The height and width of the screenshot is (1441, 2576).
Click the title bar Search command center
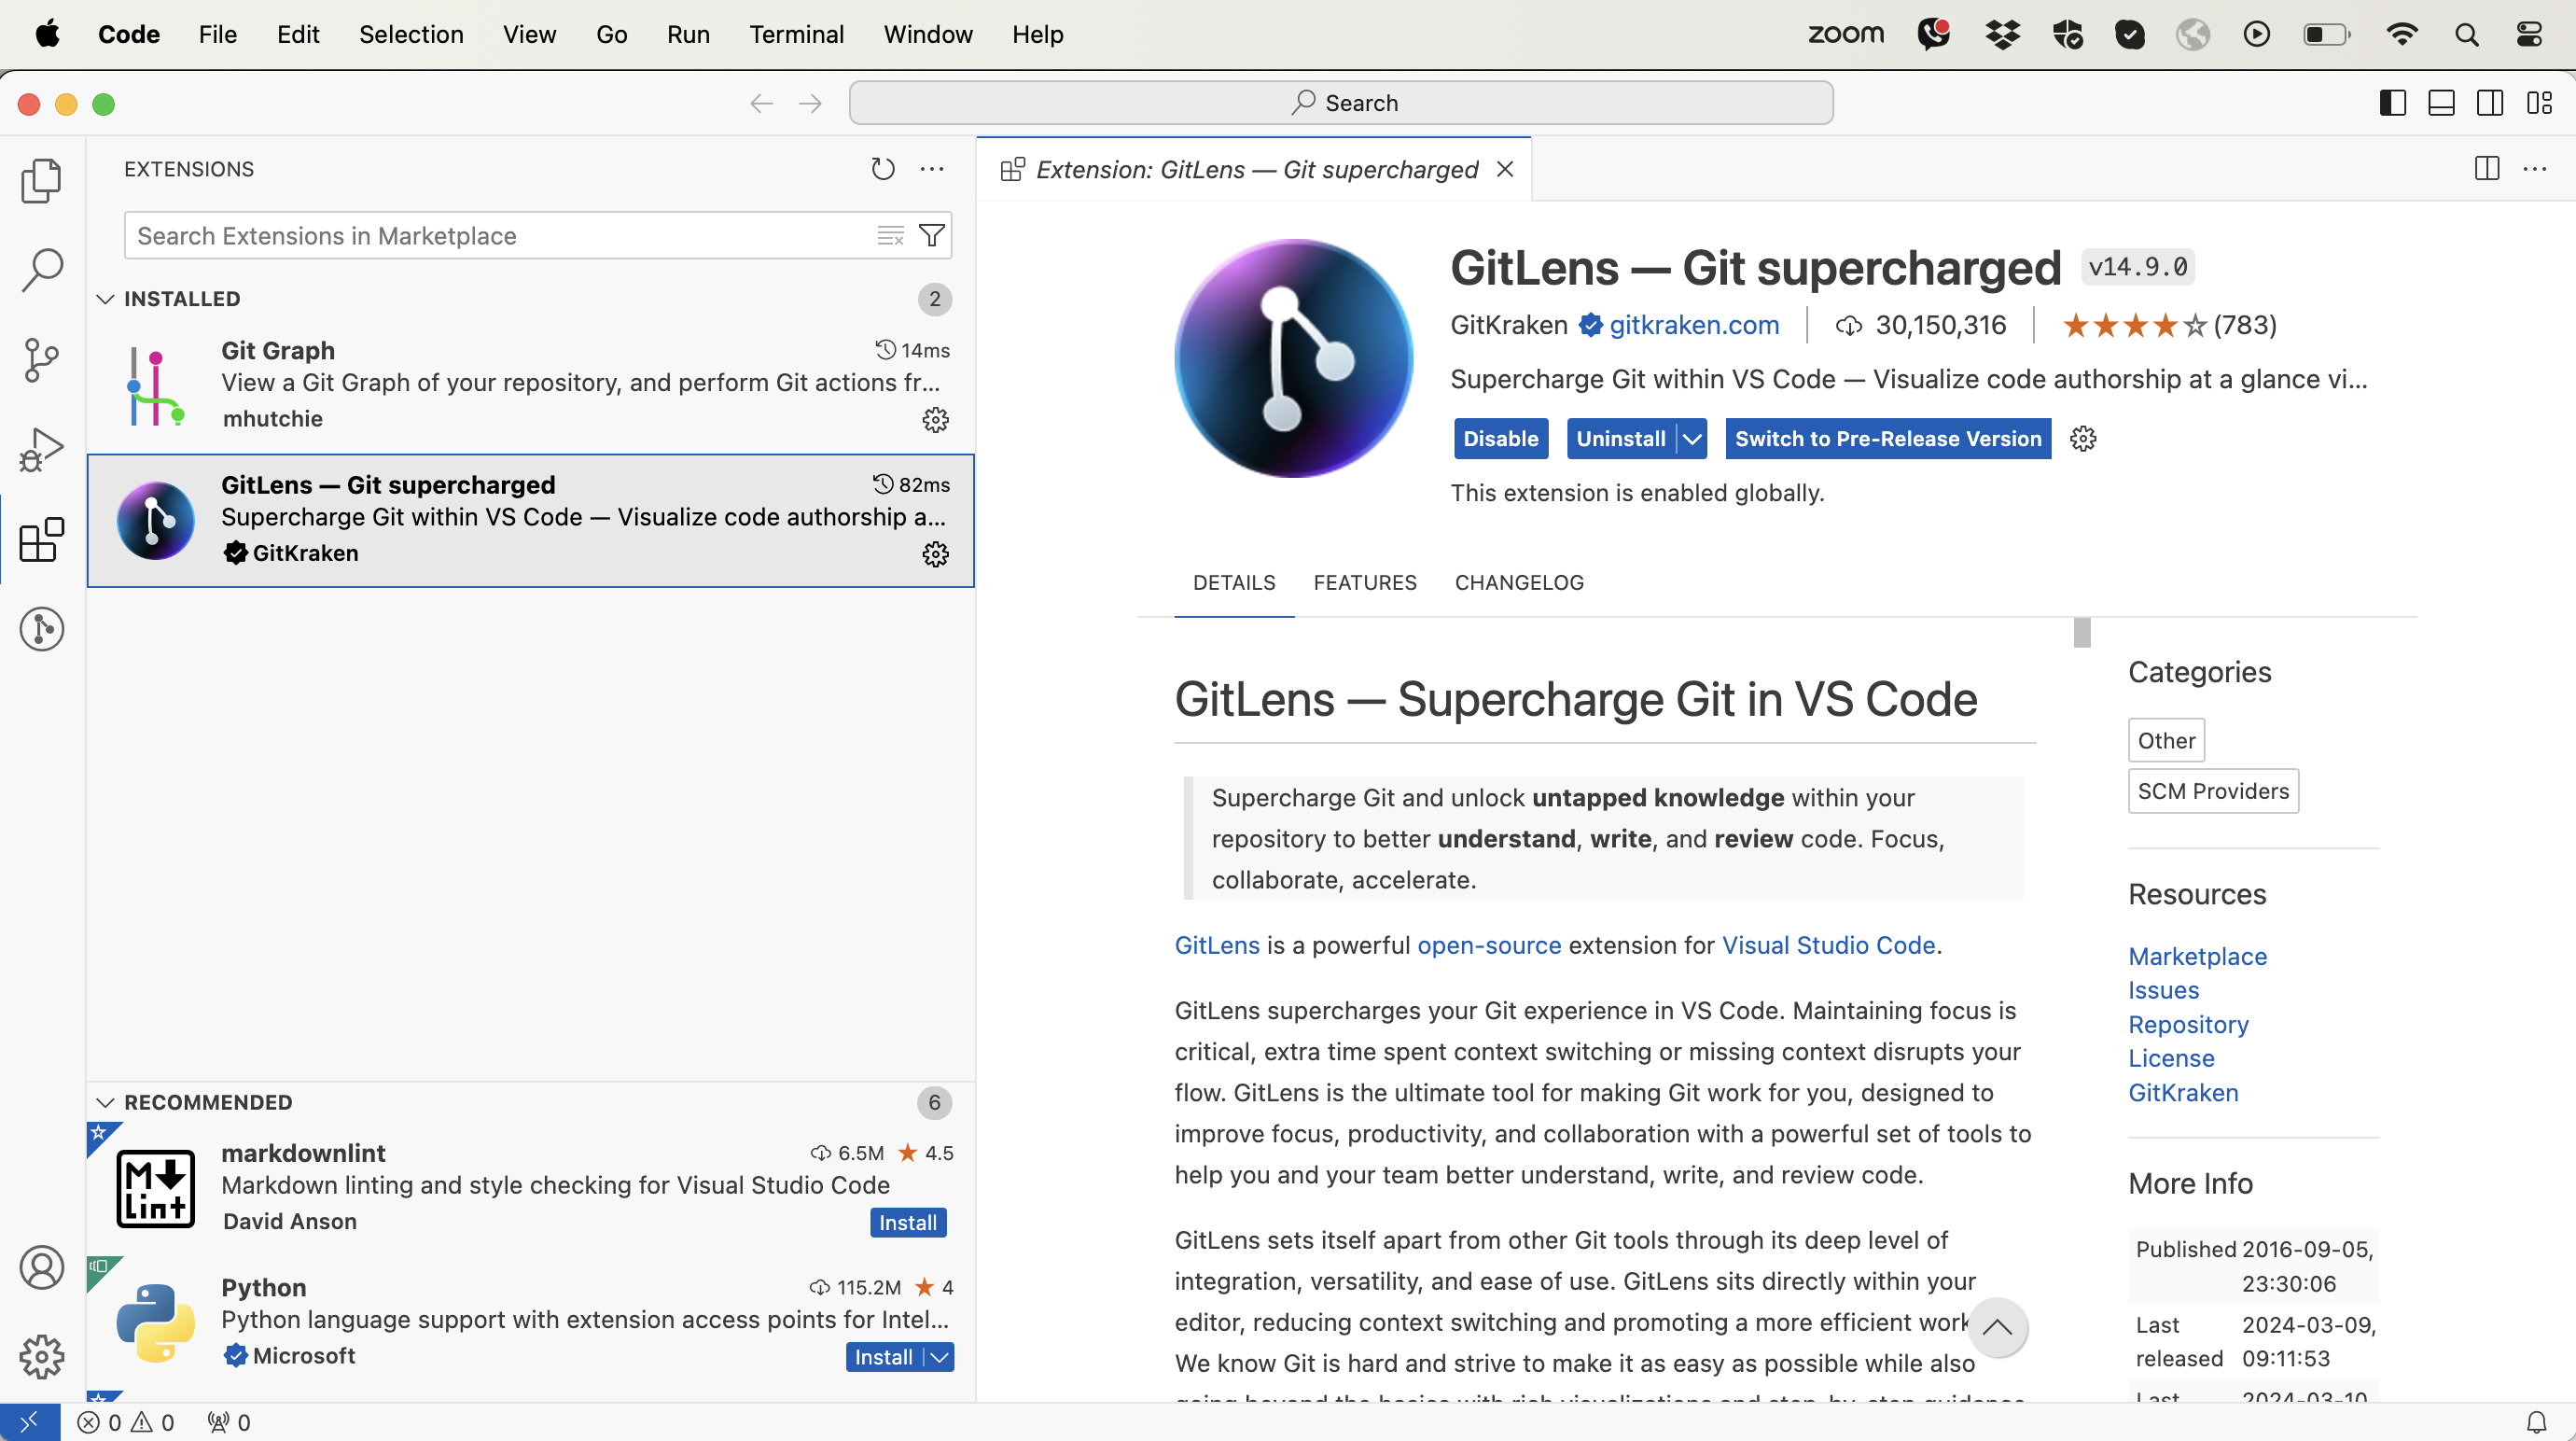tap(1341, 103)
